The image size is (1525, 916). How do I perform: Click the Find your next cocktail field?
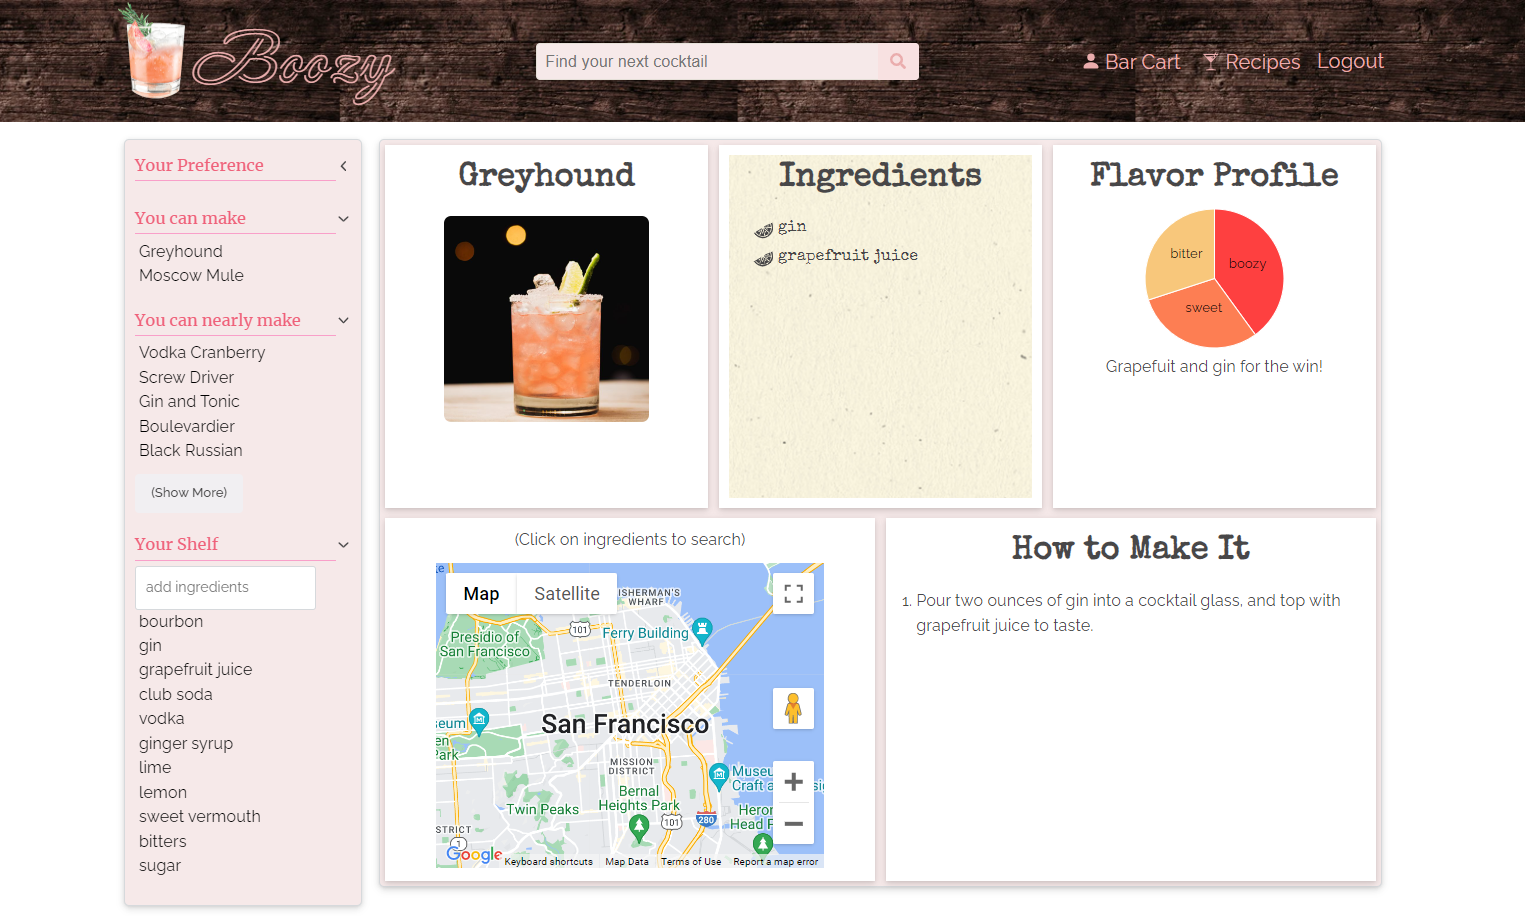pyautogui.click(x=707, y=61)
